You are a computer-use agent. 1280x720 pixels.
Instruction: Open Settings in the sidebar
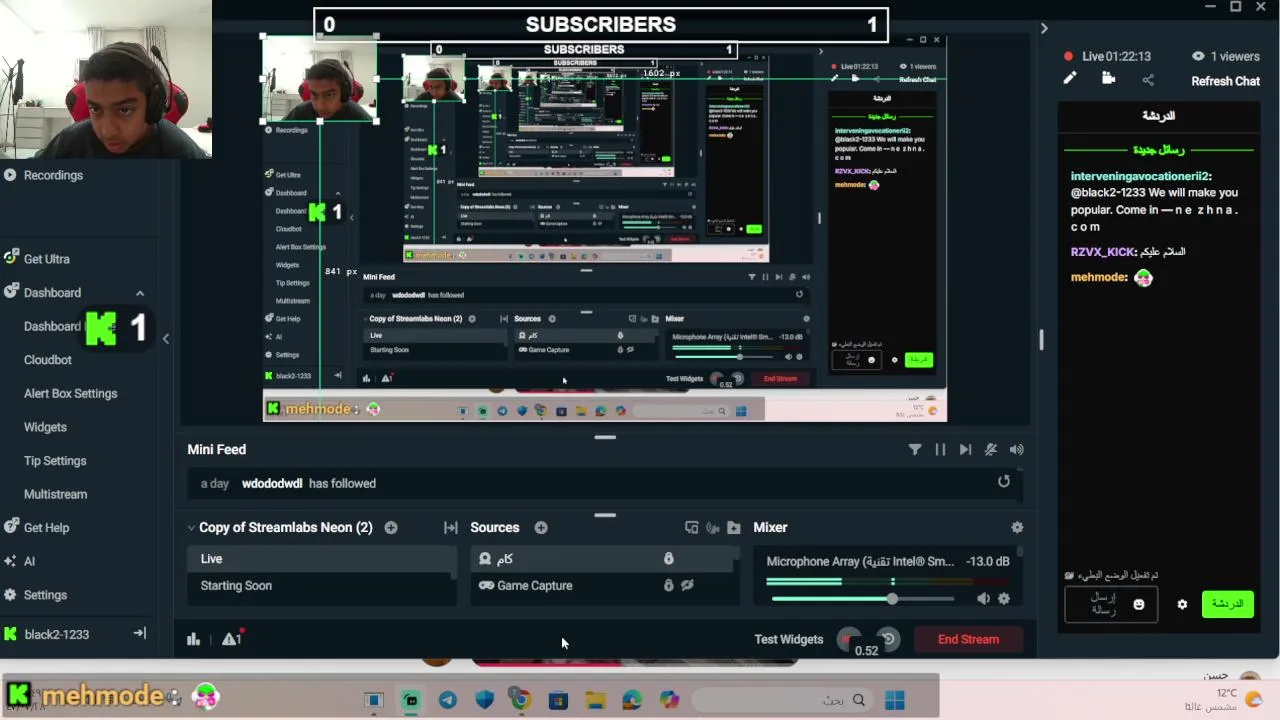45,595
